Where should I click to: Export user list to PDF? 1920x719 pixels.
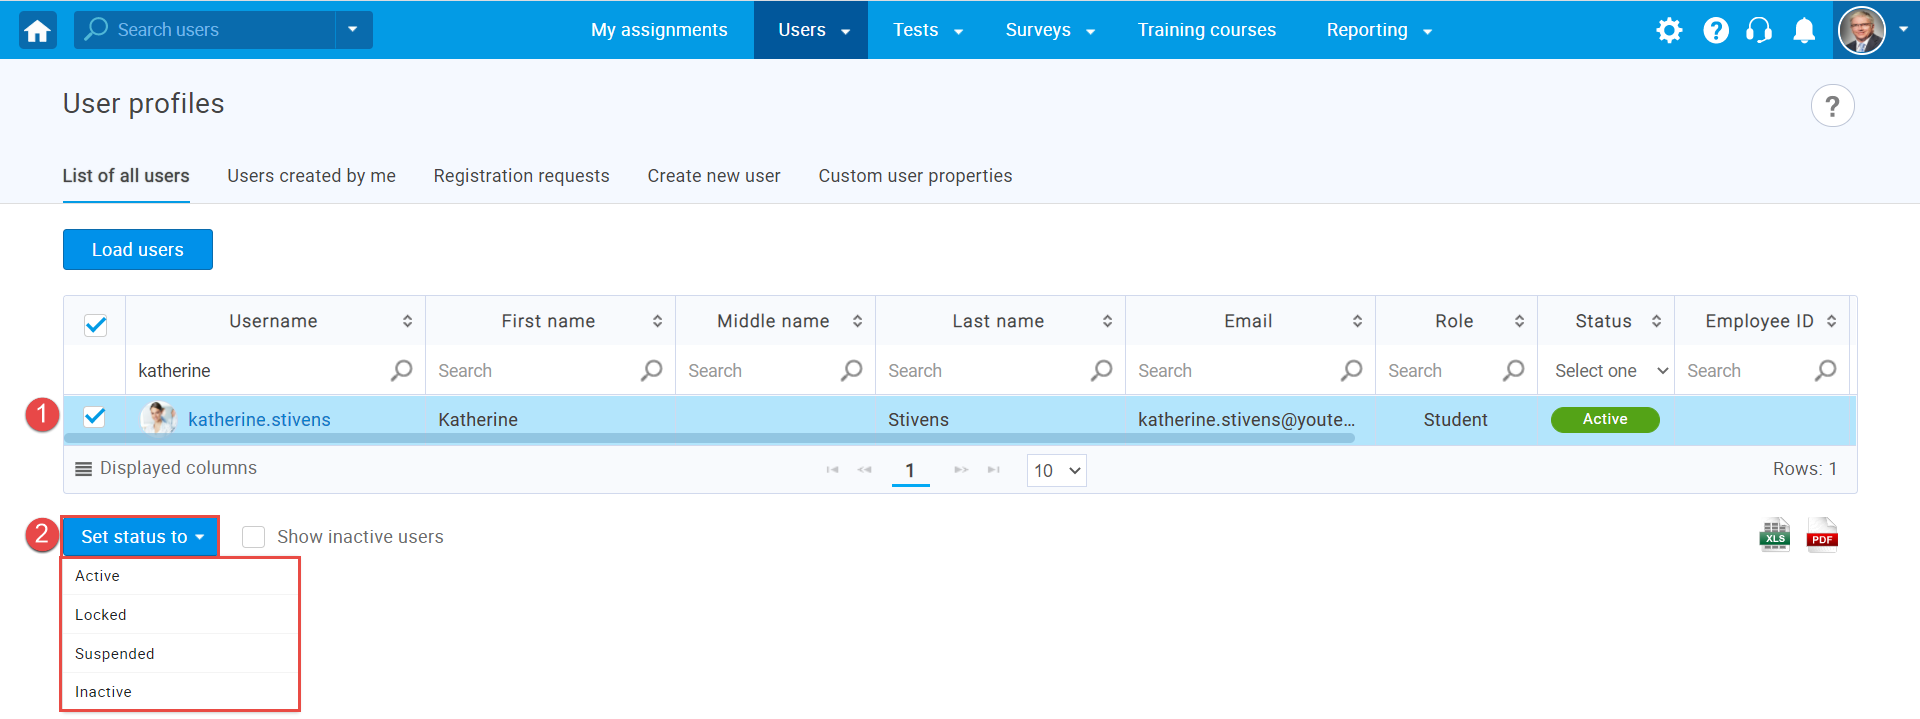point(1822,536)
